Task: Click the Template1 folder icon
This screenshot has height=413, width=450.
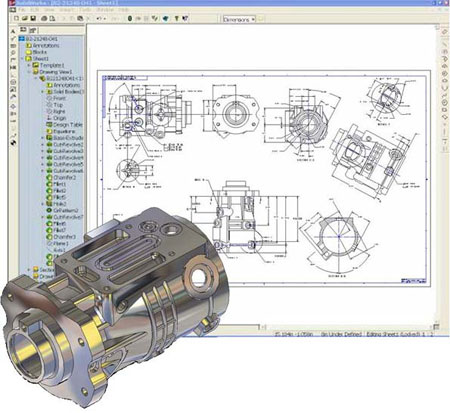Action: point(35,65)
